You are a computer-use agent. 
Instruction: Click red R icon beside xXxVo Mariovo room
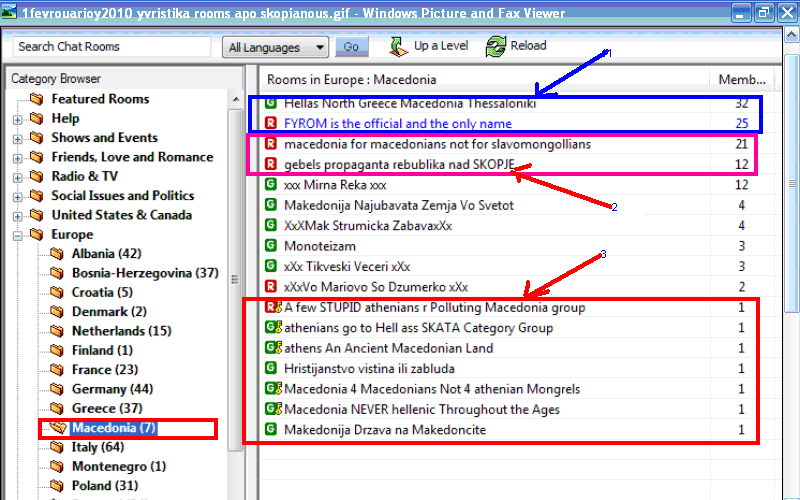point(271,286)
